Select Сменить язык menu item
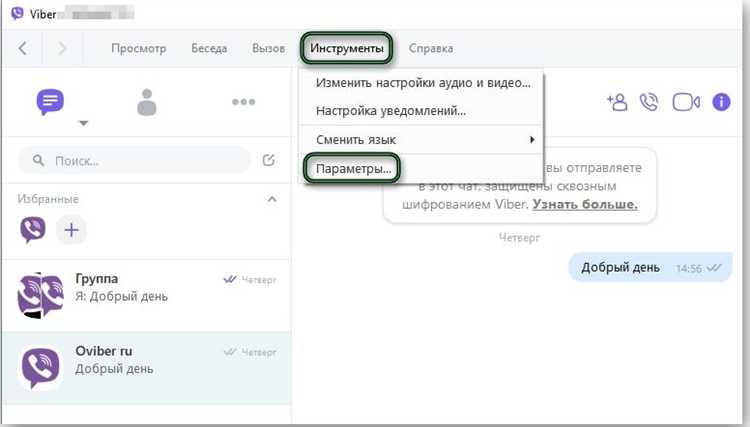This screenshot has height=427, width=750. [421, 140]
